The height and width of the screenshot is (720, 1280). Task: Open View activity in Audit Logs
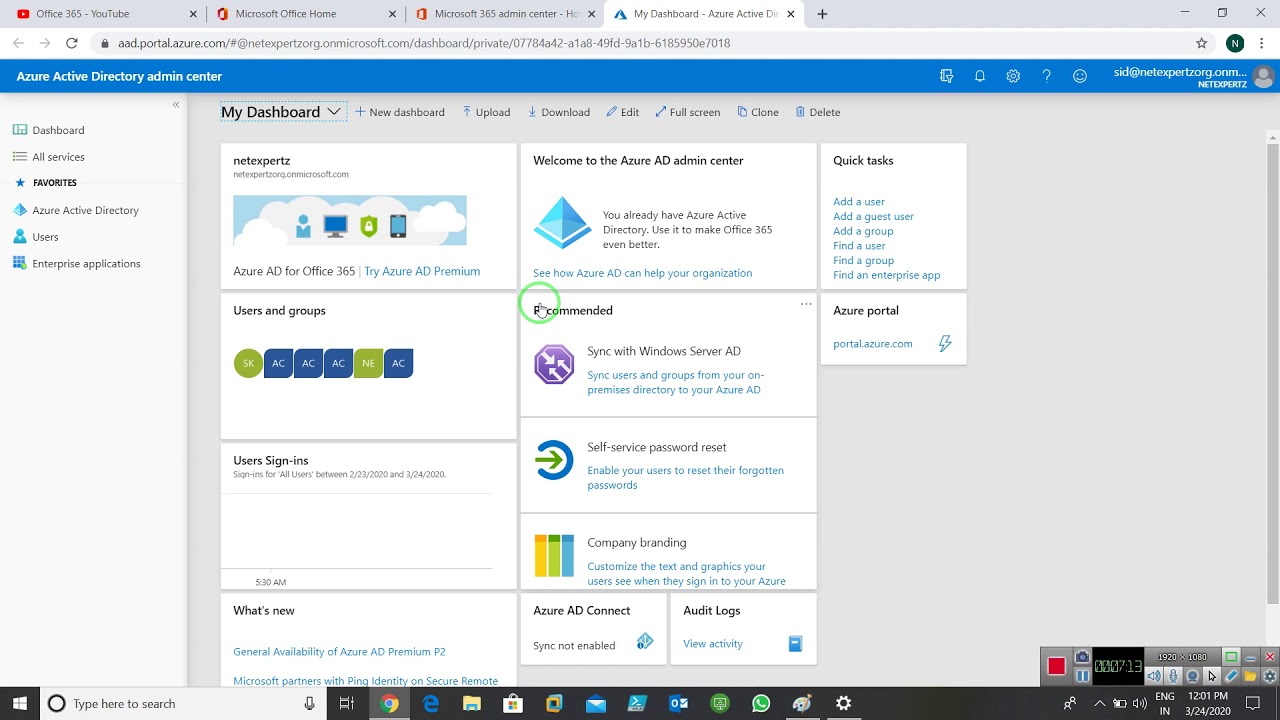[712, 644]
